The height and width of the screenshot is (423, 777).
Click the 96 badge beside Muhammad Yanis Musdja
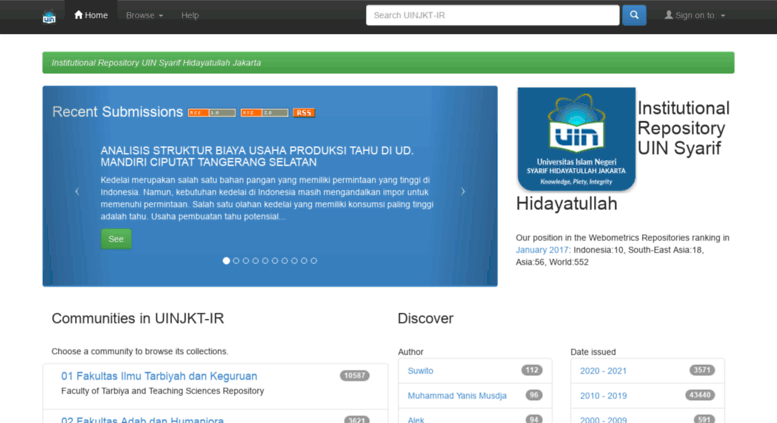coord(534,395)
